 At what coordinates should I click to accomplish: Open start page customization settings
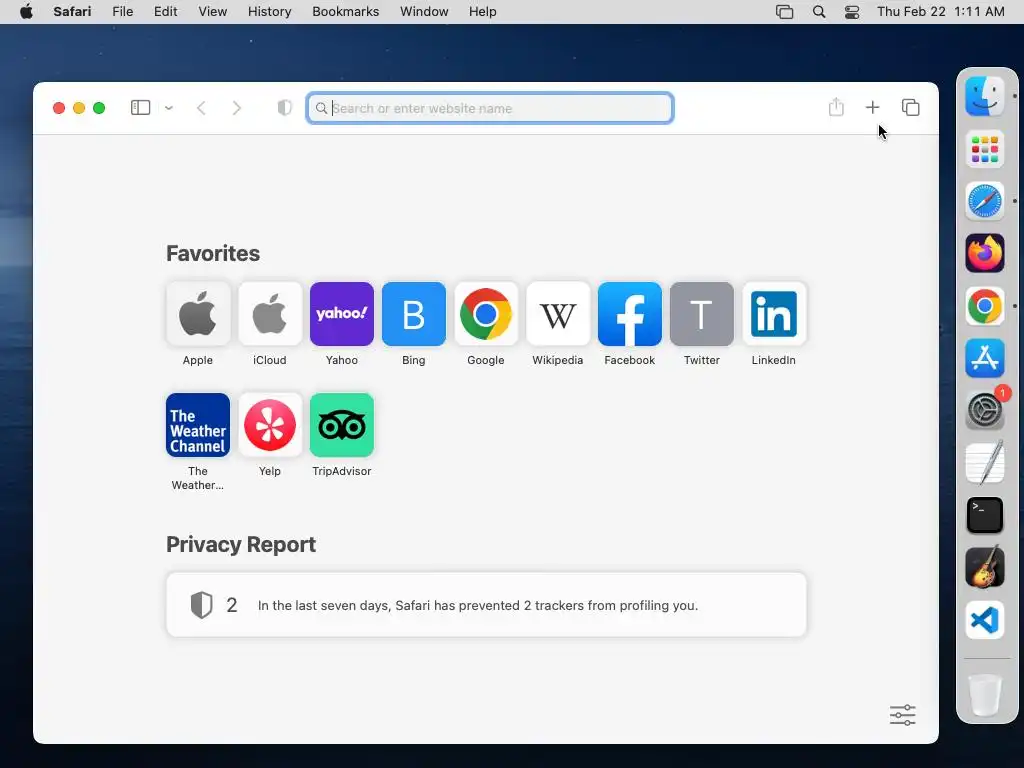click(x=903, y=715)
